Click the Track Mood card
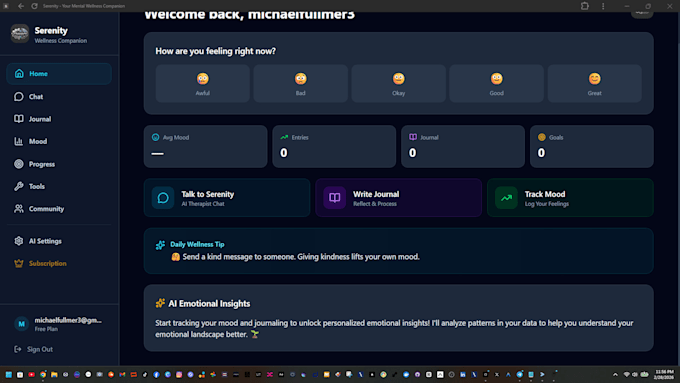The image size is (680, 383). pos(570,198)
